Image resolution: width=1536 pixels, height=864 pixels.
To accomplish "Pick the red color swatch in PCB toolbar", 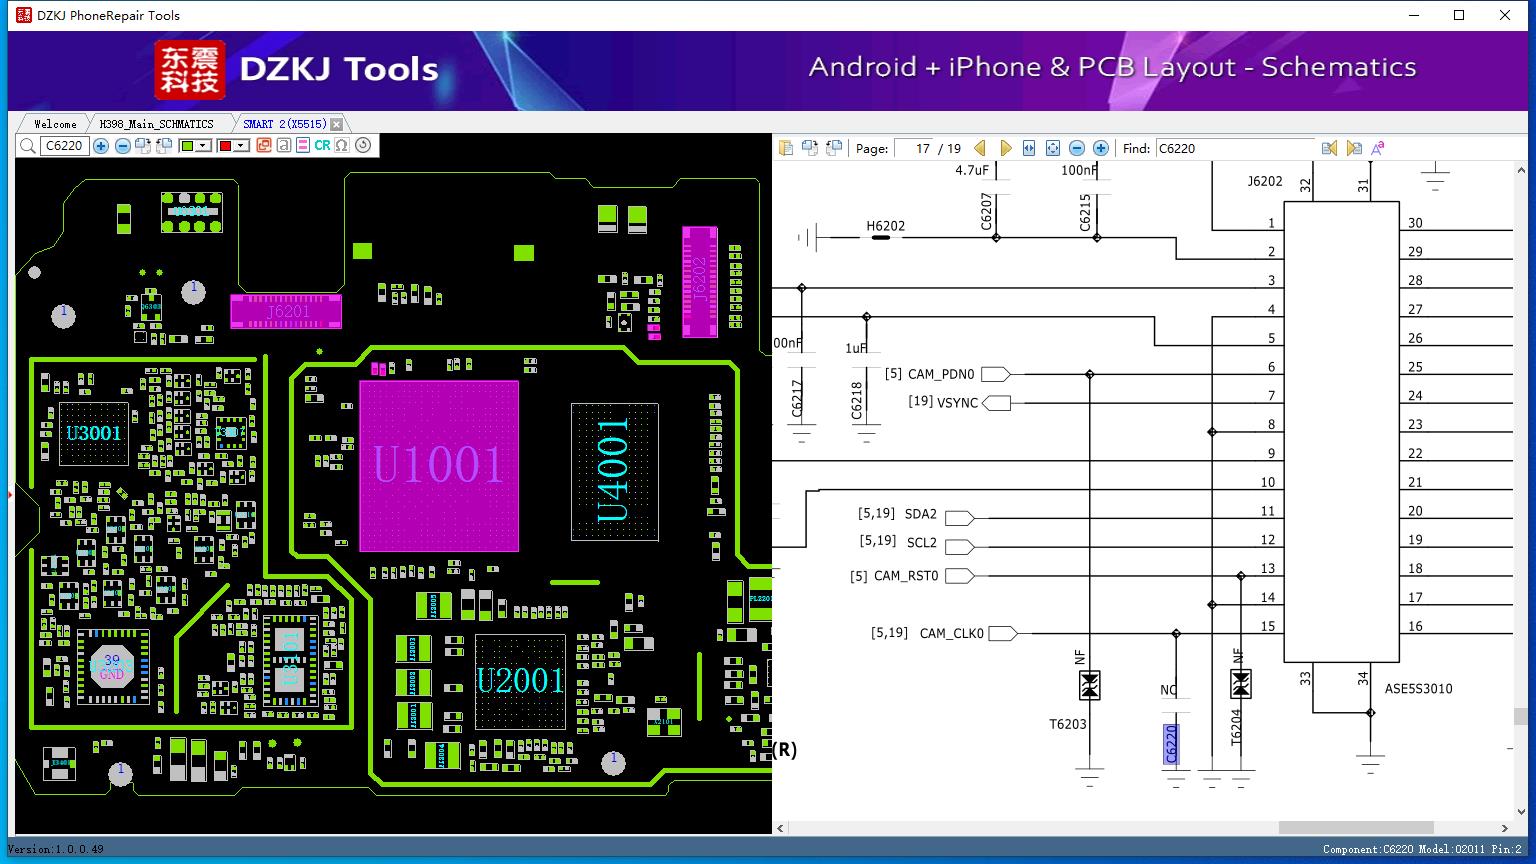I will (x=225, y=146).
